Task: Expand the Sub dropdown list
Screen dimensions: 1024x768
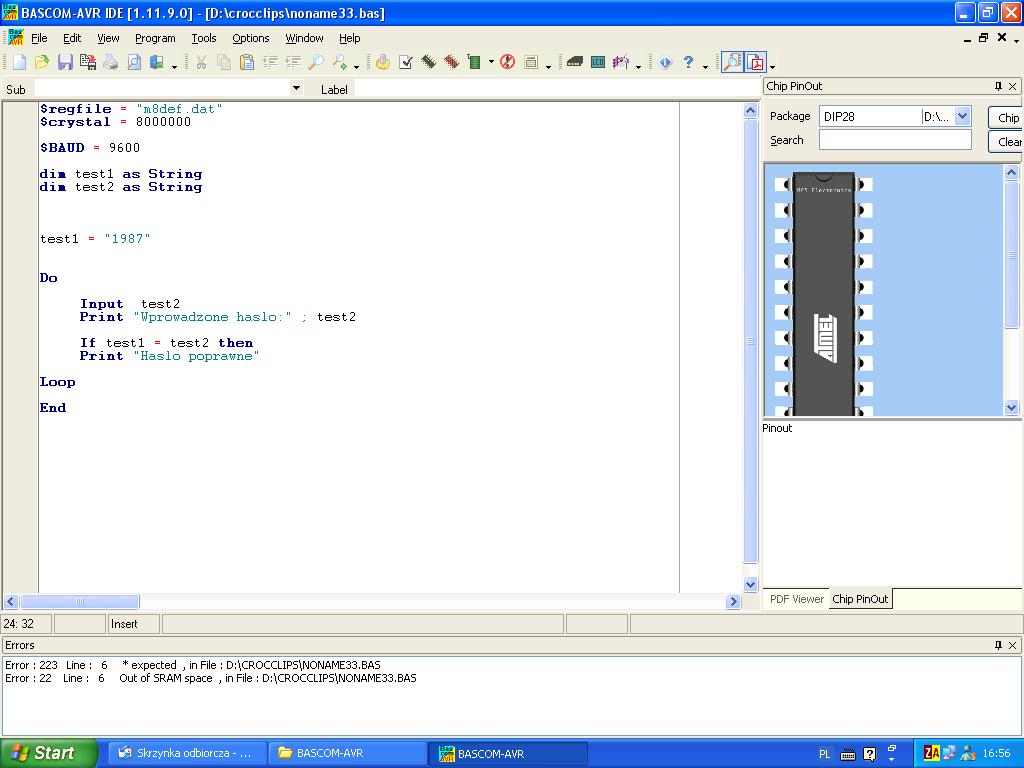Action: pyautogui.click(x=296, y=89)
